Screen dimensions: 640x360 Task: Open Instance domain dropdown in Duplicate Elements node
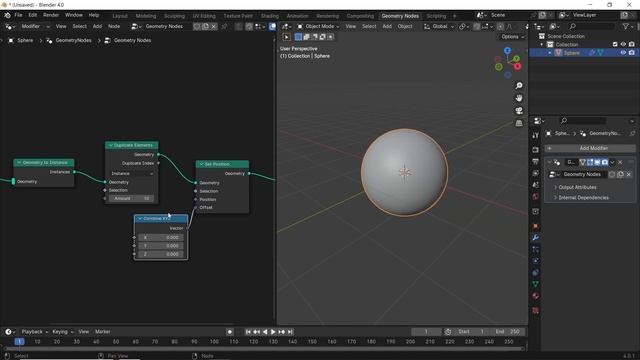tap(131, 173)
